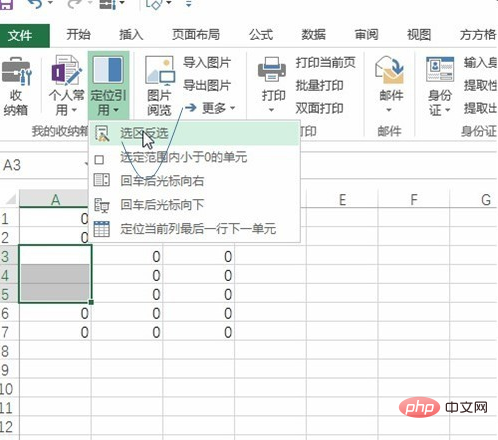The width and height of the screenshot is (498, 440).
Task: Click the 打印 printer icon
Action: pyautogui.click(x=272, y=70)
